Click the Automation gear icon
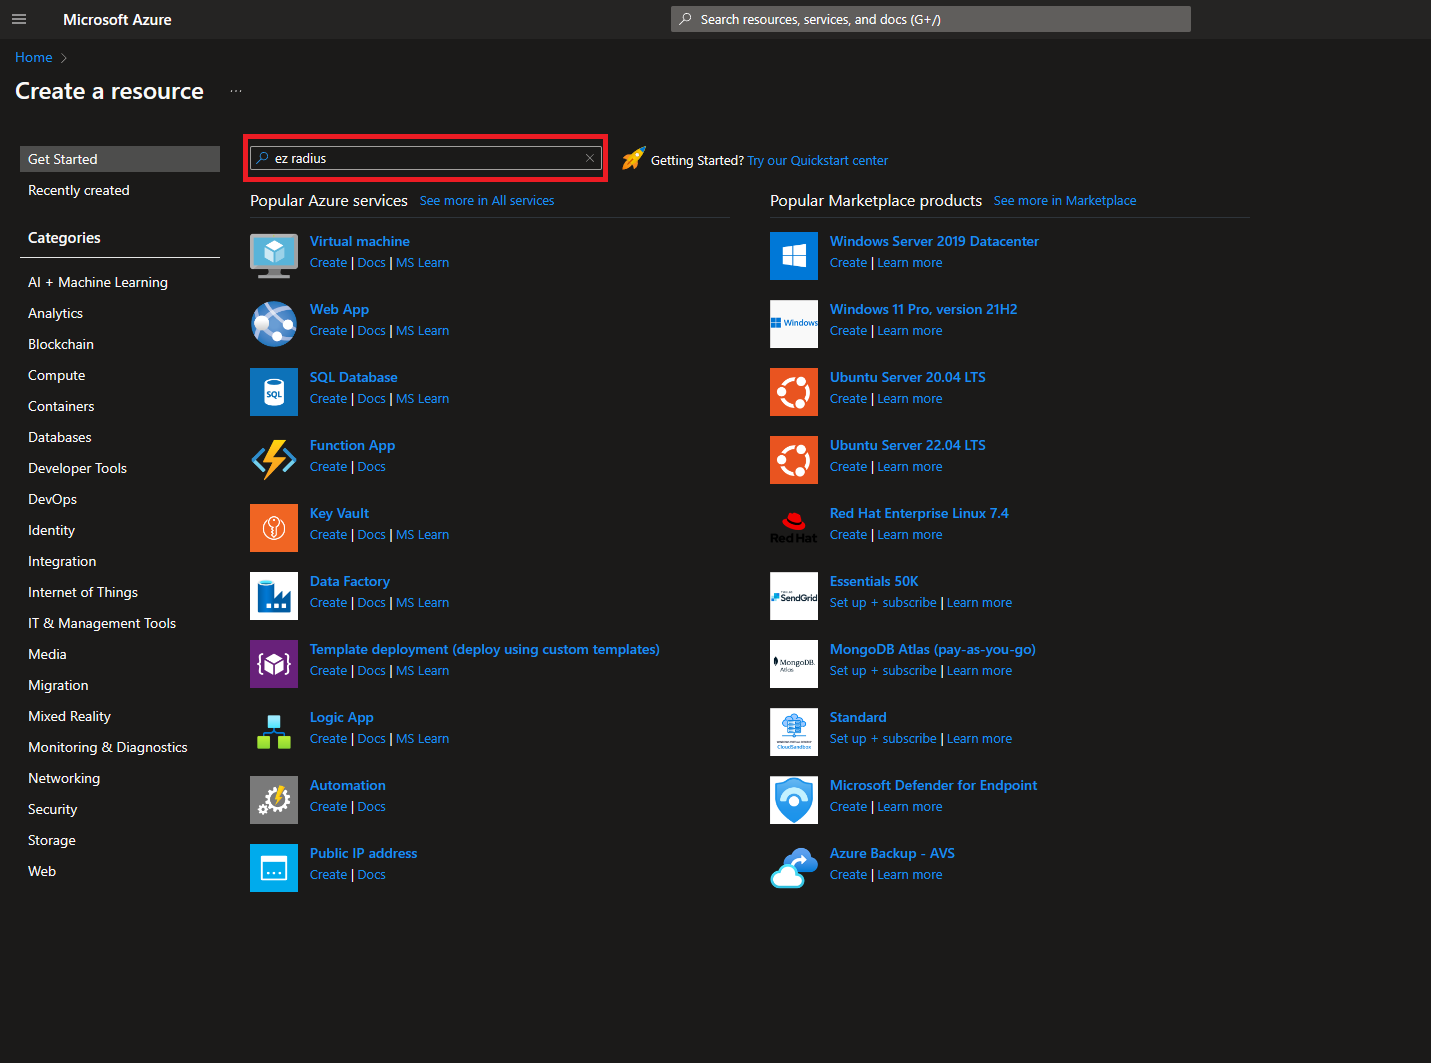 click(274, 800)
